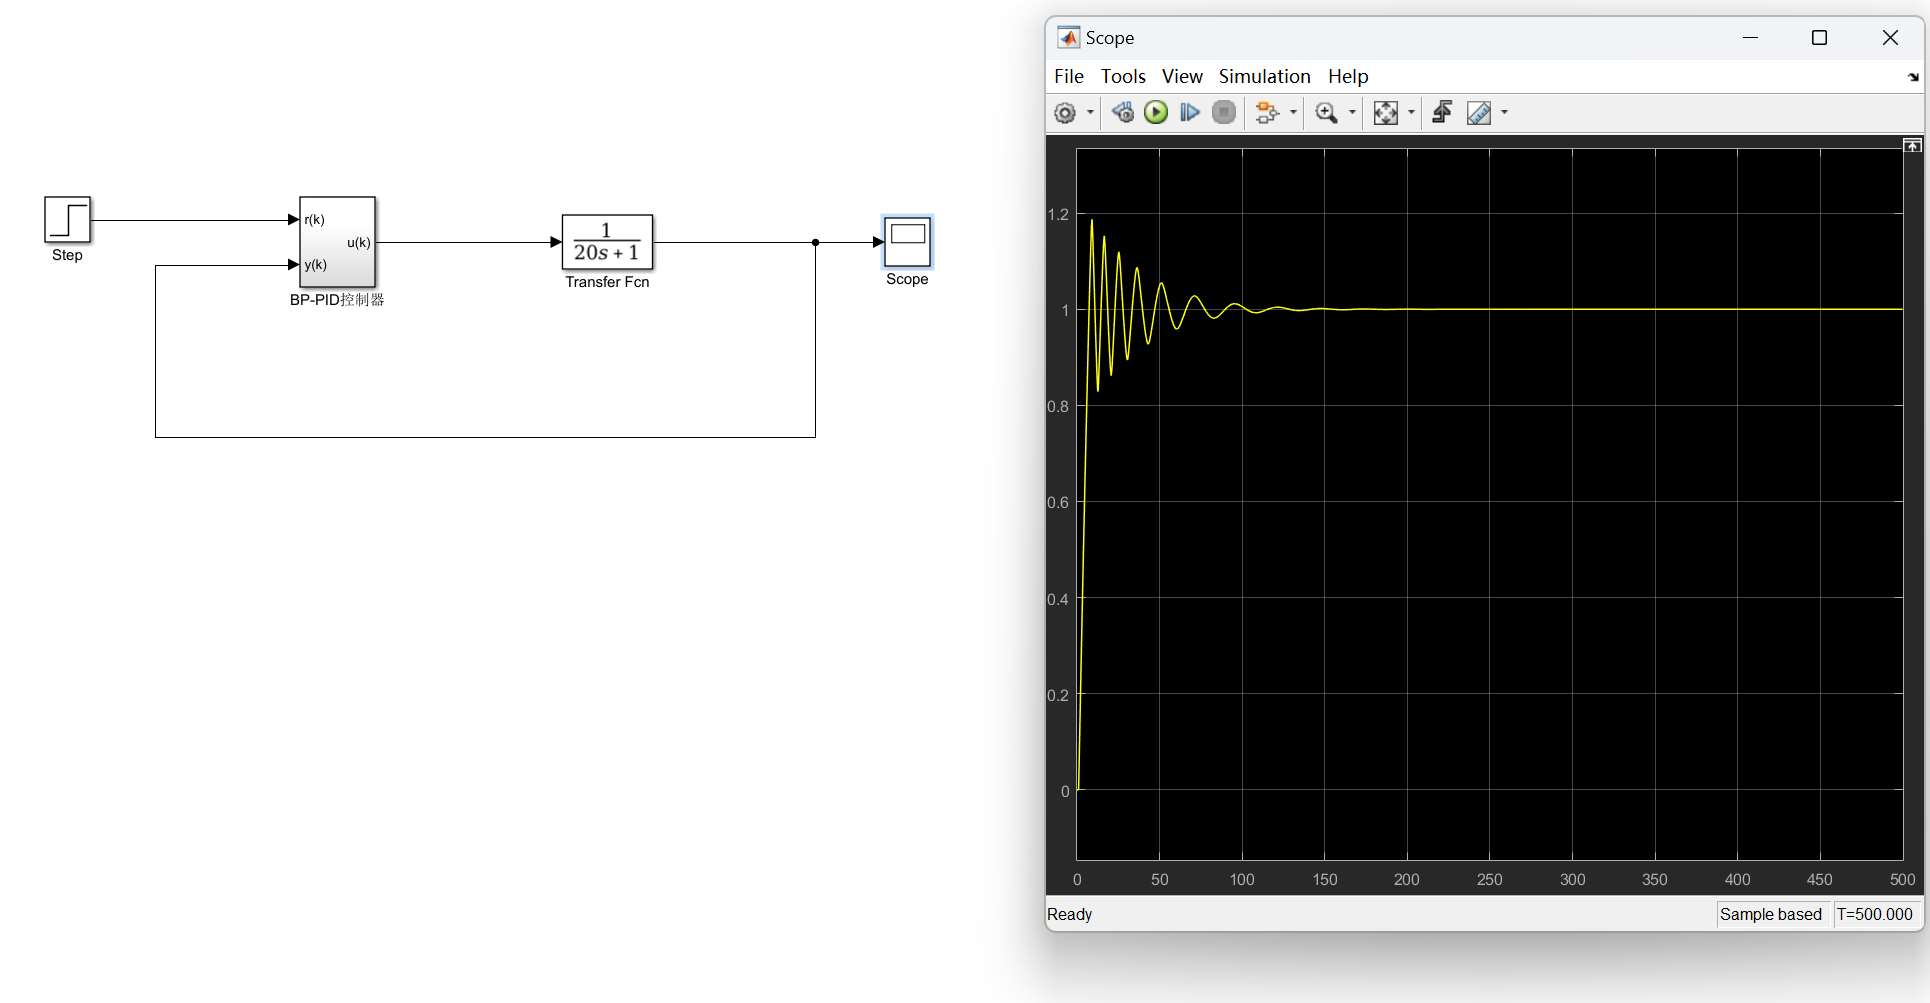1930x1003 pixels.
Task: Click the Step Forward icon
Action: coord(1189,113)
